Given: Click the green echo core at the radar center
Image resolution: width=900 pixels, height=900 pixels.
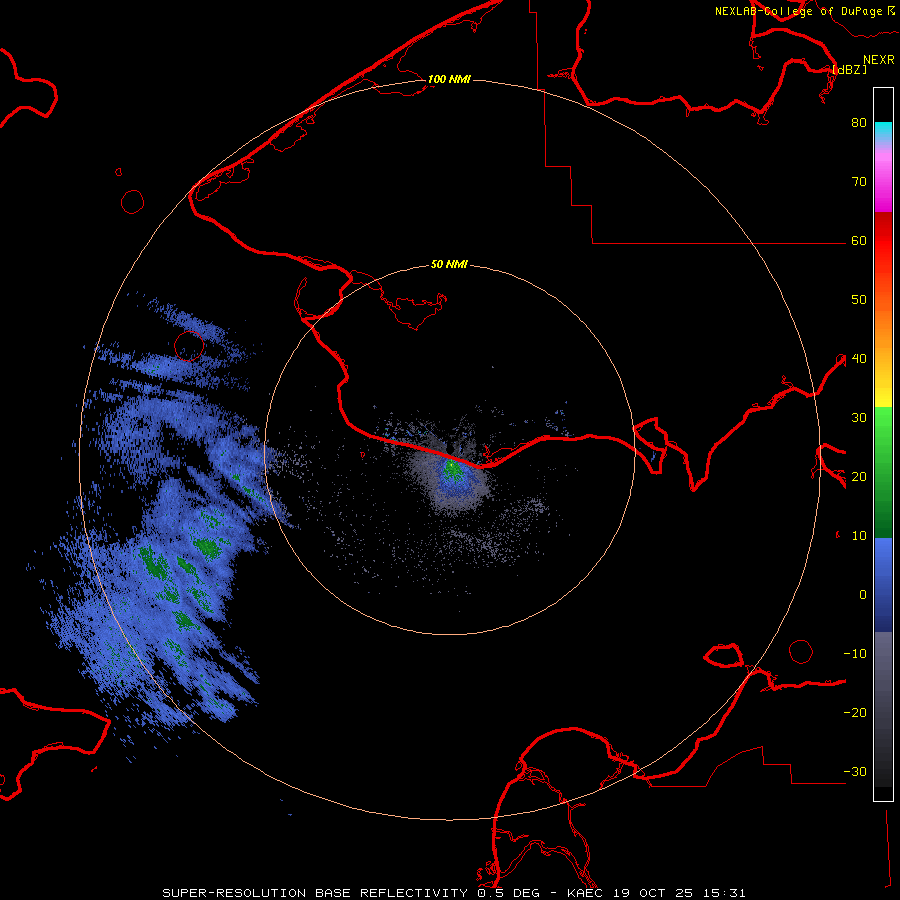Looking at the screenshot, I should pyautogui.click(x=453, y=471).
